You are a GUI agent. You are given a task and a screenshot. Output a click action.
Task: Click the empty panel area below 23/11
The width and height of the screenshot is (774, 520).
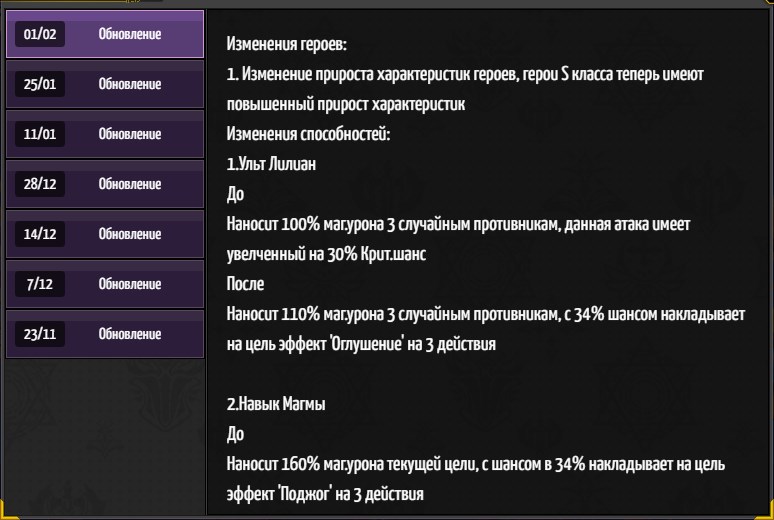(x=105, y=437)
